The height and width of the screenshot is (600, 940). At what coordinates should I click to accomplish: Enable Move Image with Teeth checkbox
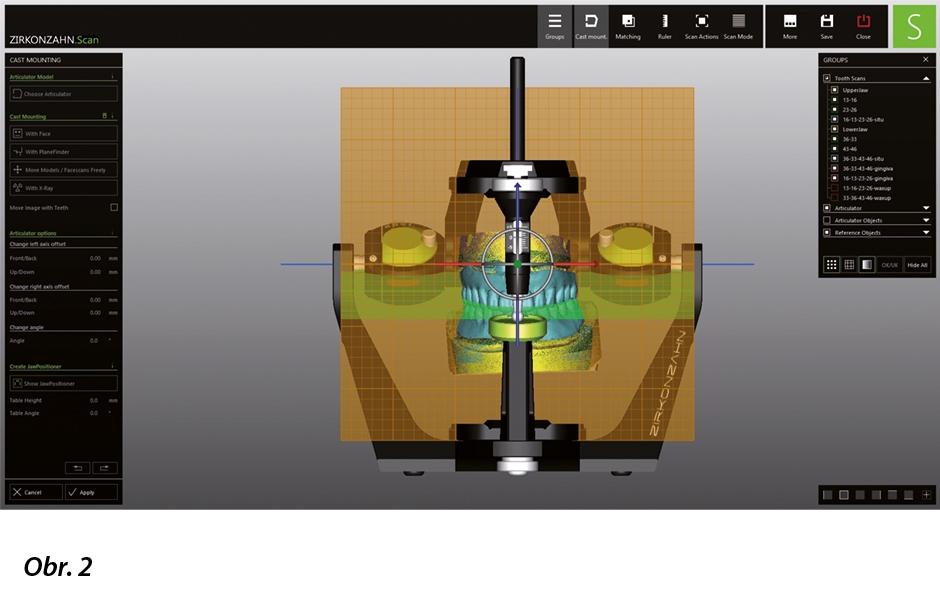coord(114,207)
